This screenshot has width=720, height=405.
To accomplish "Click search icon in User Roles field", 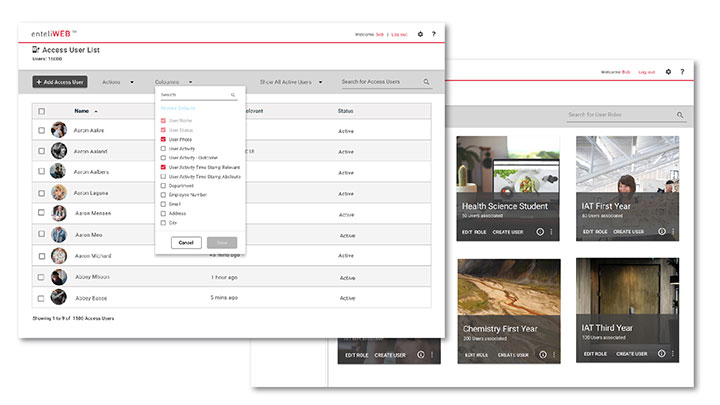I will pos(680,115).
